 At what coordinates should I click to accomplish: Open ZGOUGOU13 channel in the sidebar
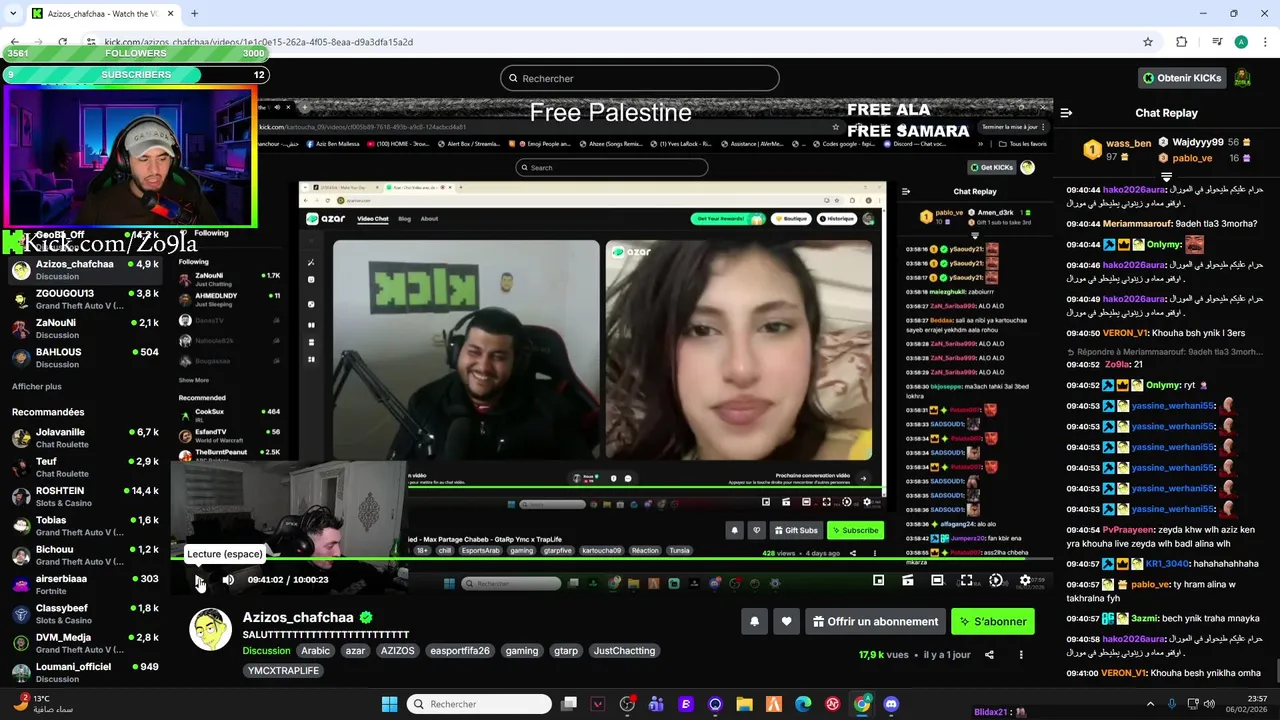(85, 300)
